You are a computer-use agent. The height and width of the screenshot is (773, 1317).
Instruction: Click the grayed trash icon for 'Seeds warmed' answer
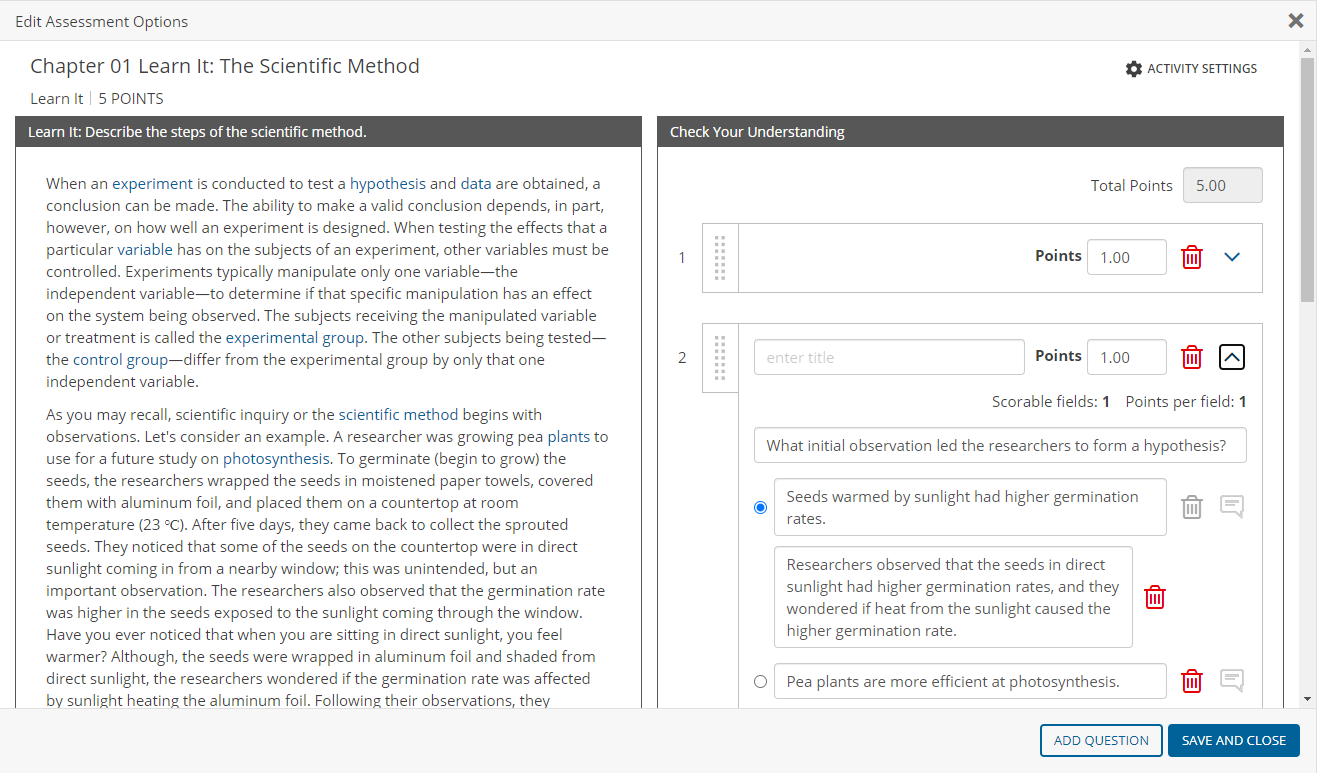1191,507
